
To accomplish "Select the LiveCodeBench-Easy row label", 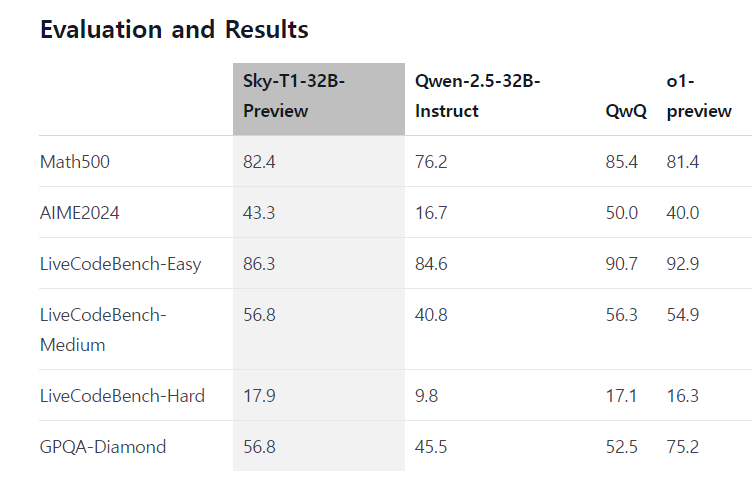I will pos(120,264).
